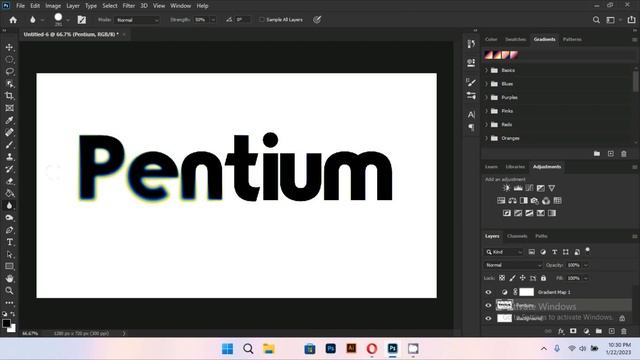Delete layer using Layers panel trash icon
Image resolution: width=640 pixels, height=360 pixels.
[624, 331]
